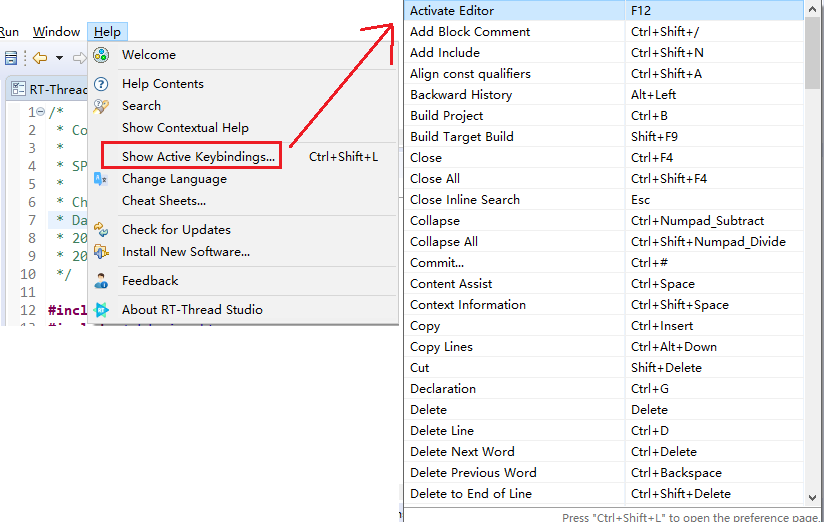Image resolution: width=827 pixels, height=525 pixels.
Task: Select the Content Assist row
Action: (x=604, y=284)
